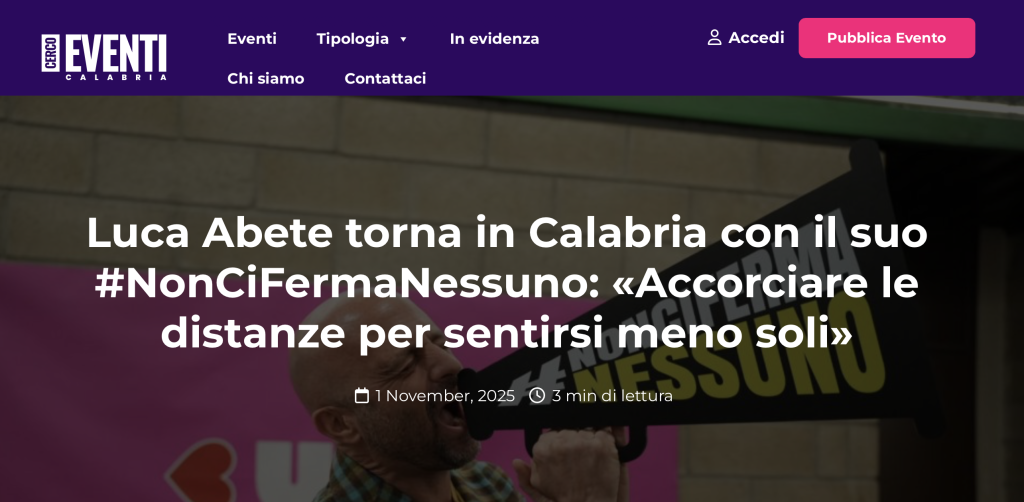Click the red heart graphic in the photo
The image size is (1024, 502).
click(200, 471)
